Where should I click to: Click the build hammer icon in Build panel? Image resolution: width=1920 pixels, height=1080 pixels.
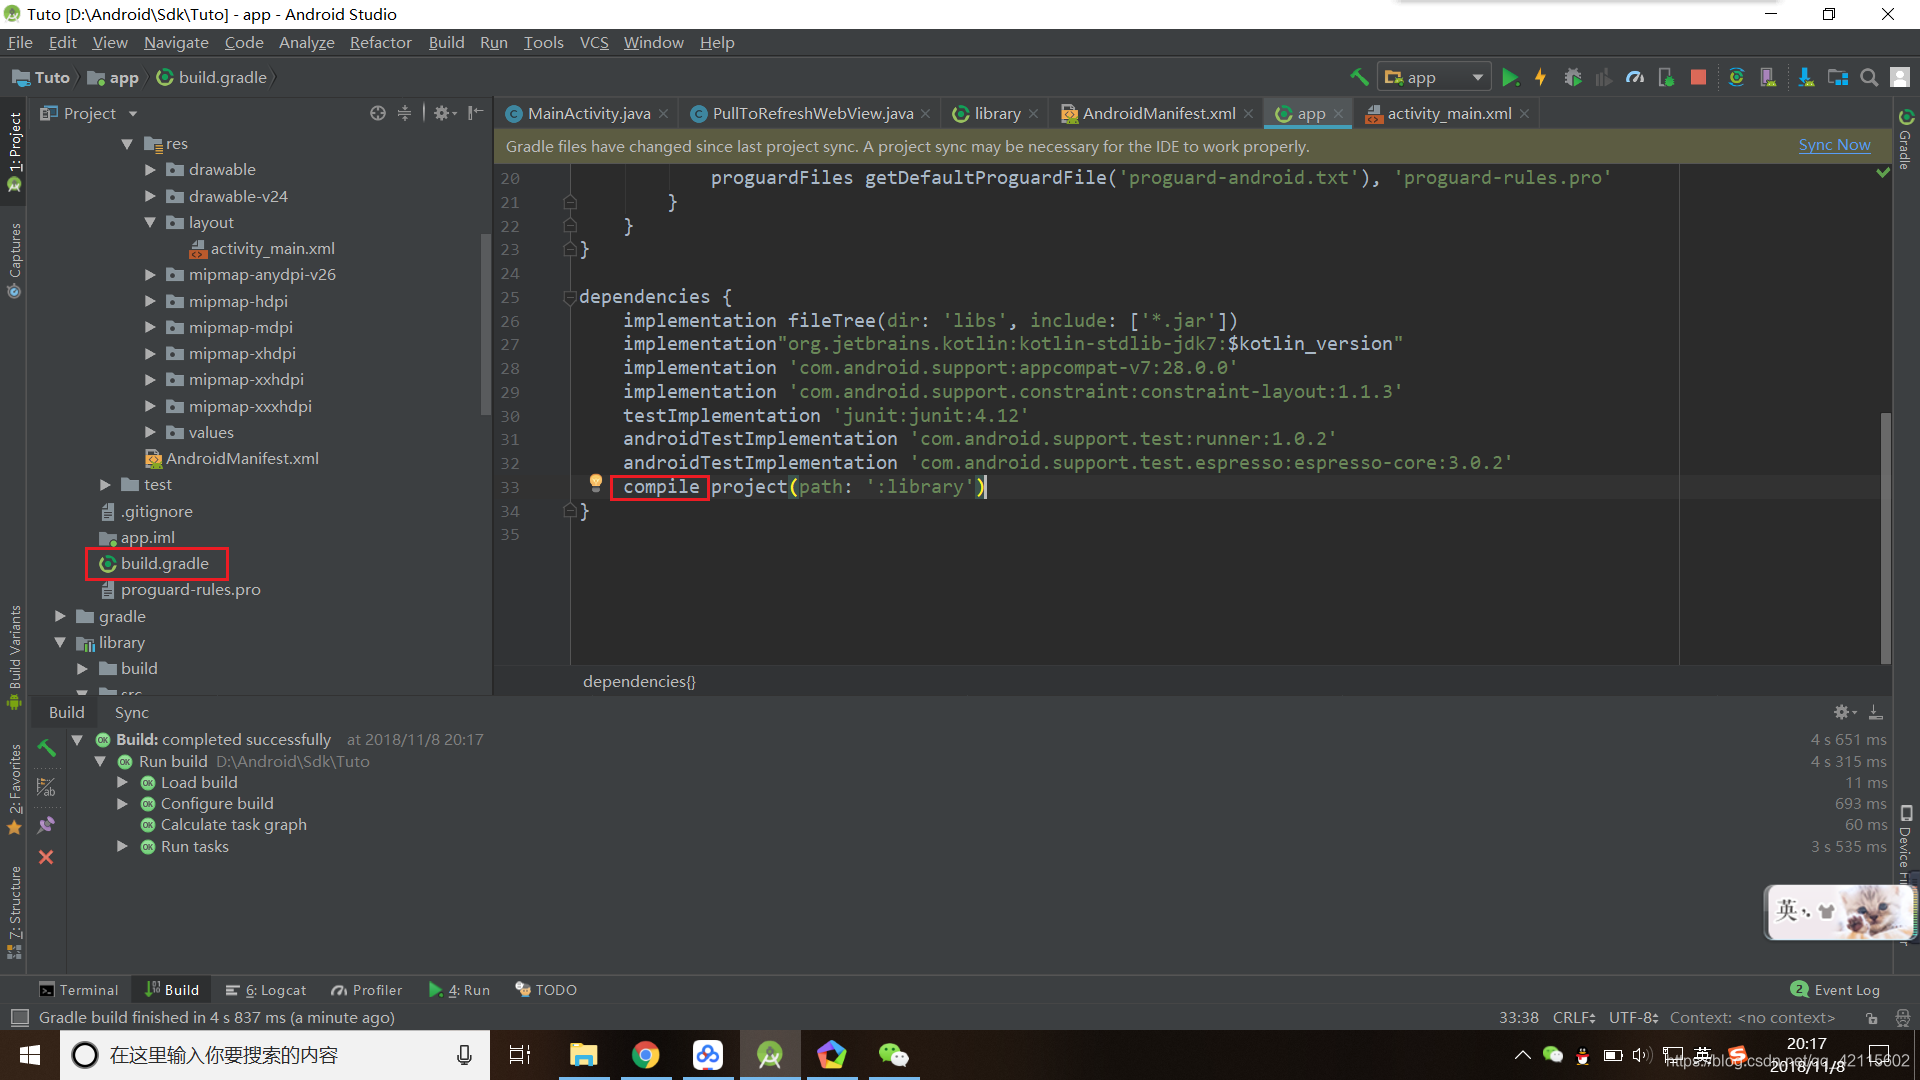tap(46, 747)
